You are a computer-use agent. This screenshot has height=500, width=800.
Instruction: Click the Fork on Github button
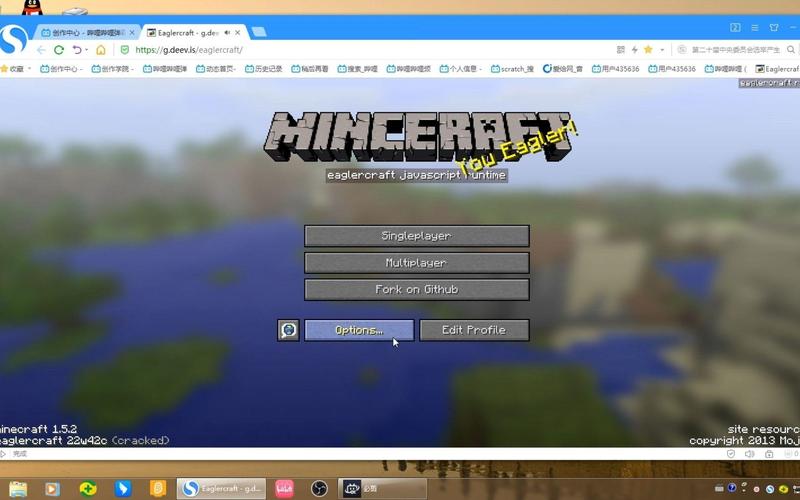pos(416,290)
